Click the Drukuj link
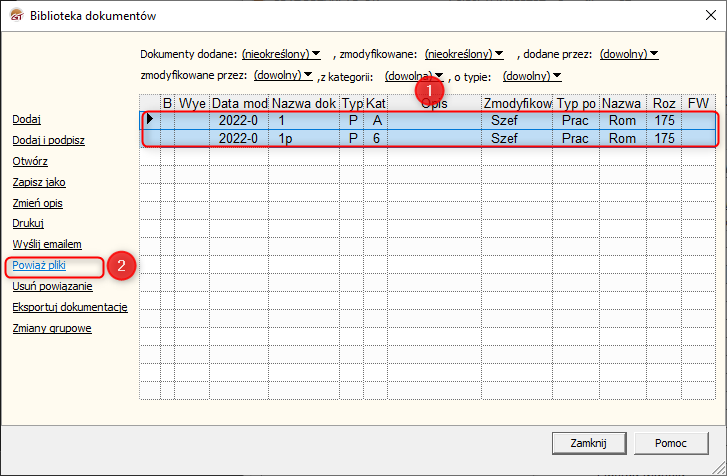The height and width of the screenshot is (476, 727). click(28, 223)
